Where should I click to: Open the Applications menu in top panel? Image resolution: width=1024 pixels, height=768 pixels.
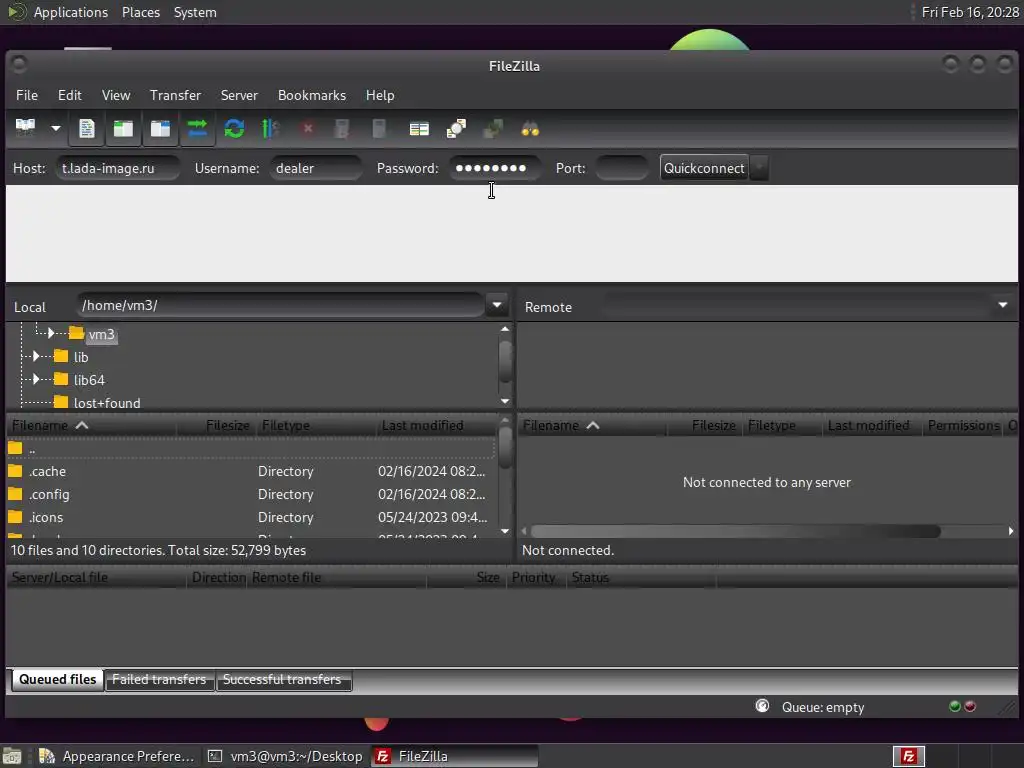tap(71, 12)
